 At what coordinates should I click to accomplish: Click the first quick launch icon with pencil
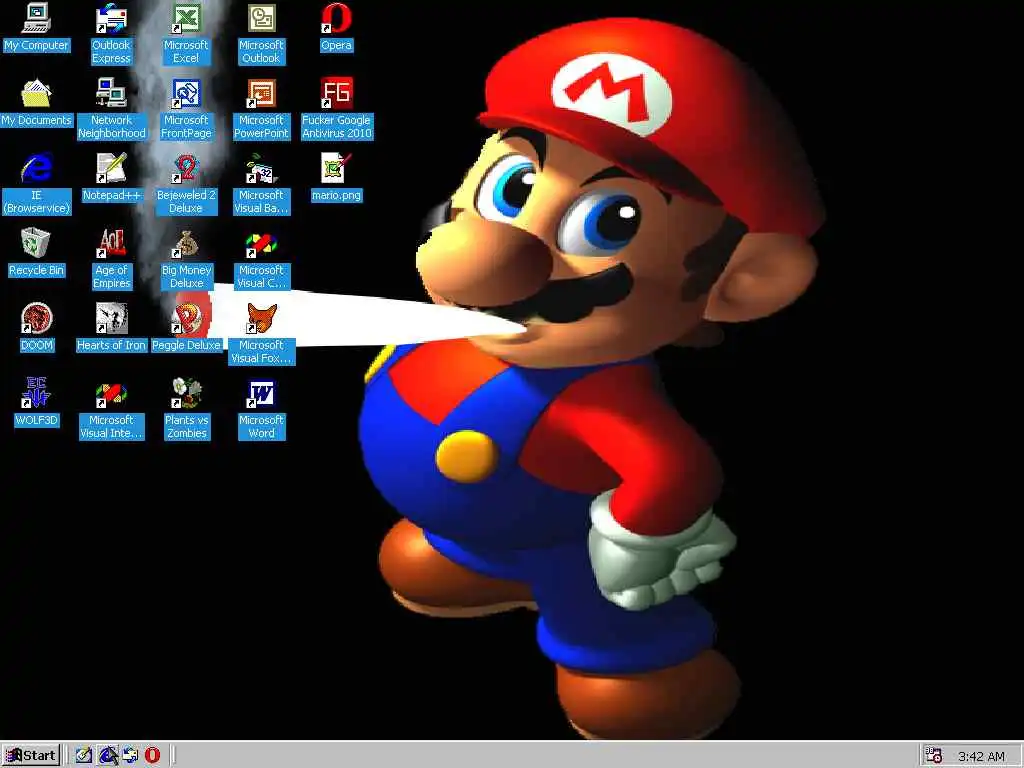[x=84, y=755]
